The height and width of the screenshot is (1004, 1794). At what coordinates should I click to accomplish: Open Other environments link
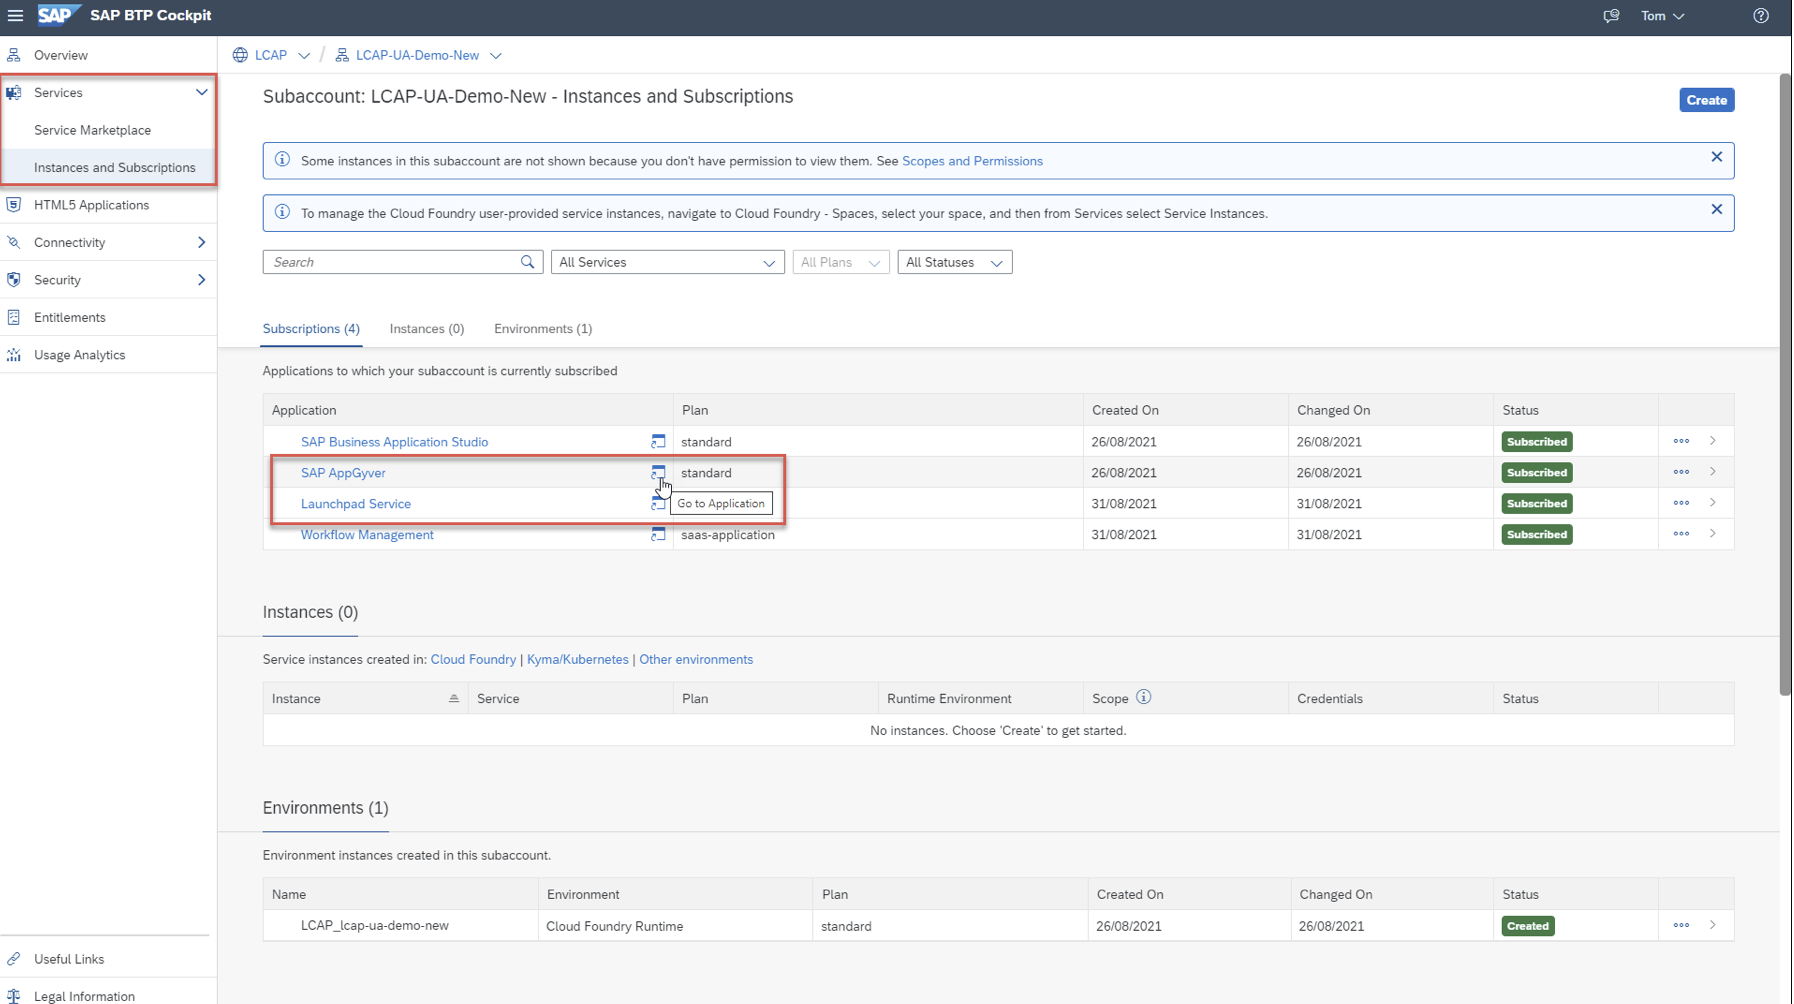(696, 660)
